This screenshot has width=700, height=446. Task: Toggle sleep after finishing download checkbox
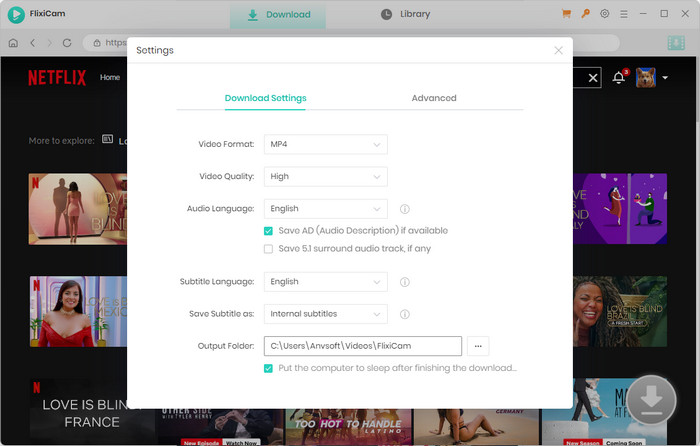(268, 368)
